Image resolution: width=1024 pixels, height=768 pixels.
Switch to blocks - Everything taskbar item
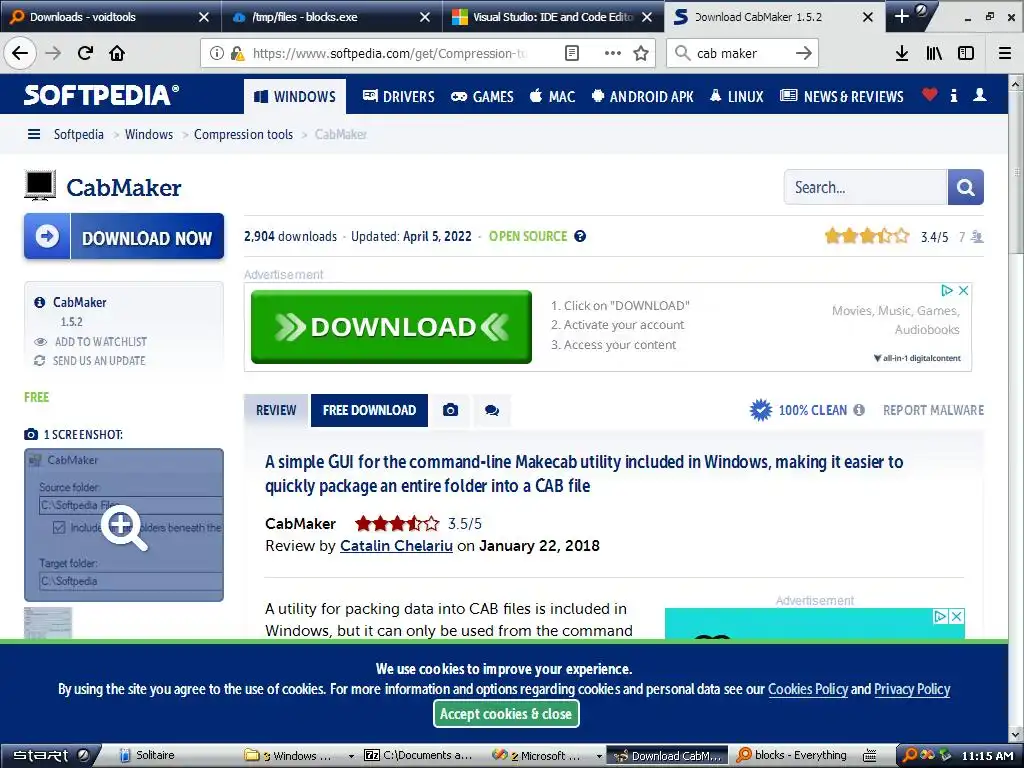pos(792,756)
